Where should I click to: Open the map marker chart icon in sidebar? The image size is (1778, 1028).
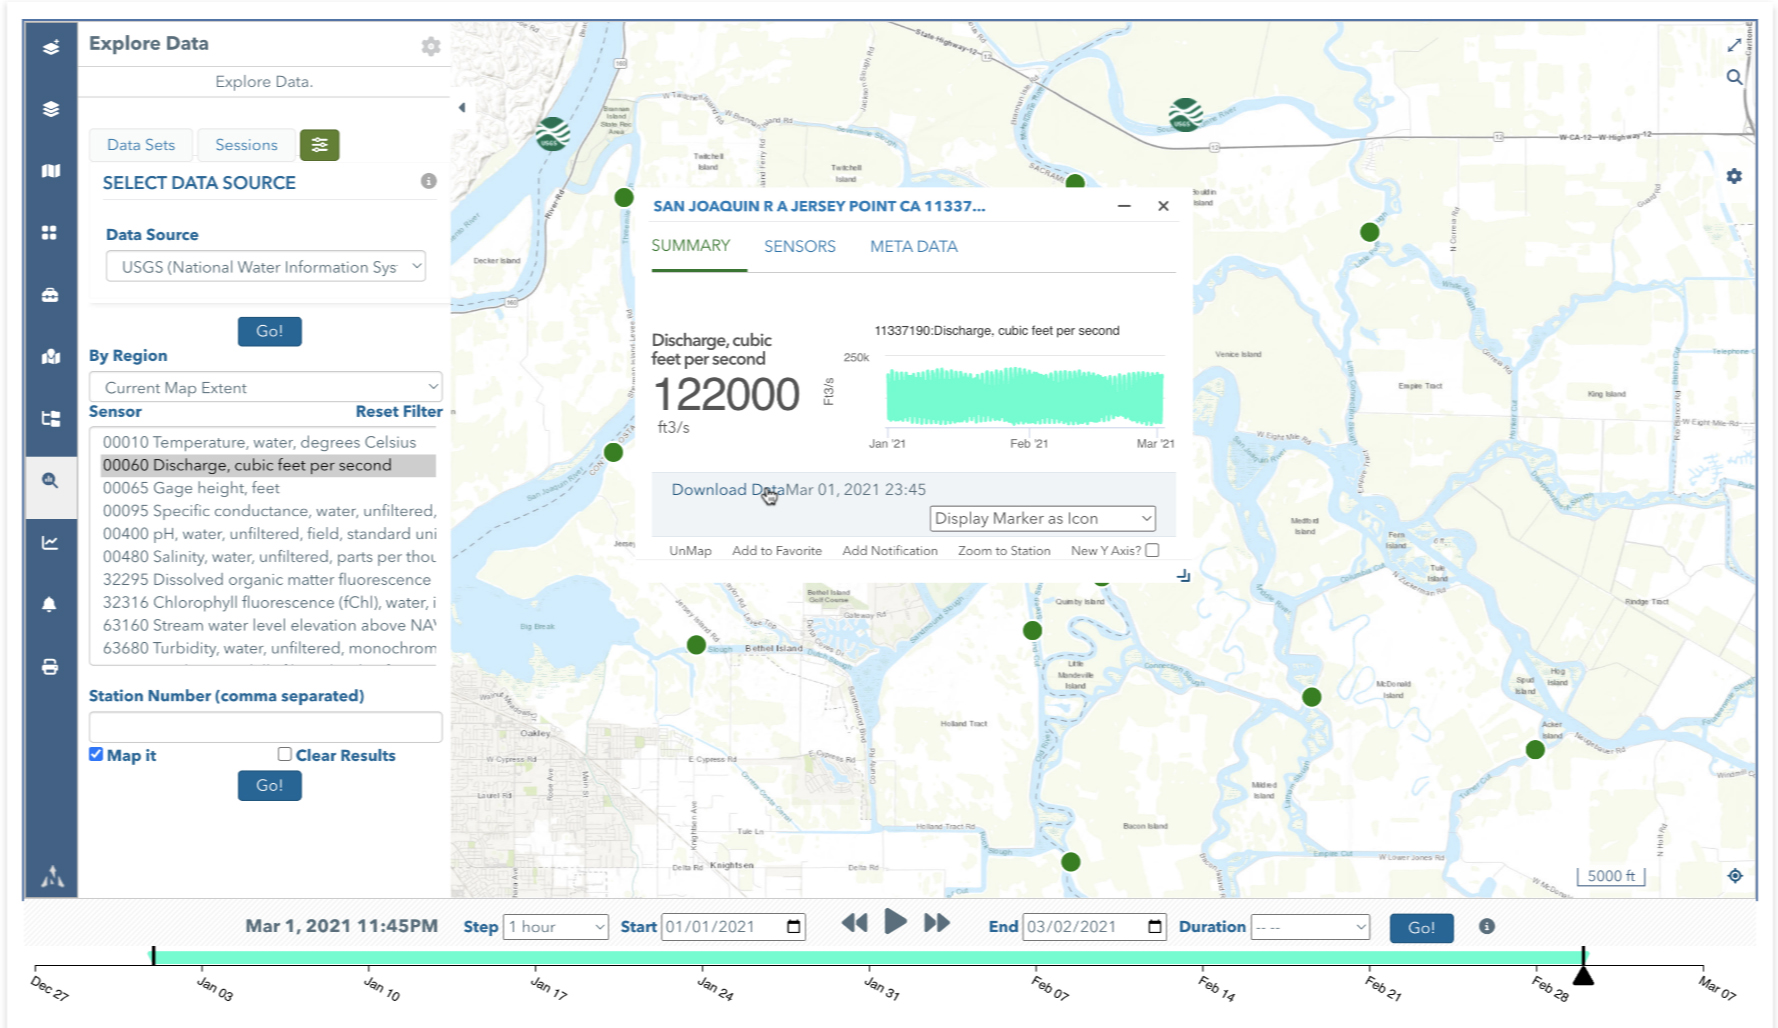point(51,357)
